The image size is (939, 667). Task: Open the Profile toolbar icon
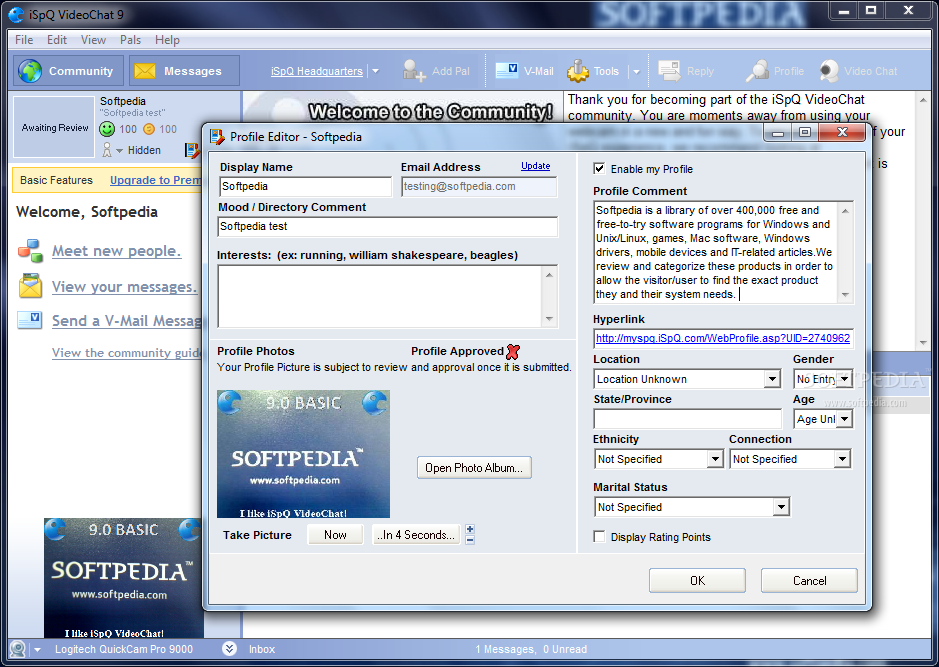[757, 71]
